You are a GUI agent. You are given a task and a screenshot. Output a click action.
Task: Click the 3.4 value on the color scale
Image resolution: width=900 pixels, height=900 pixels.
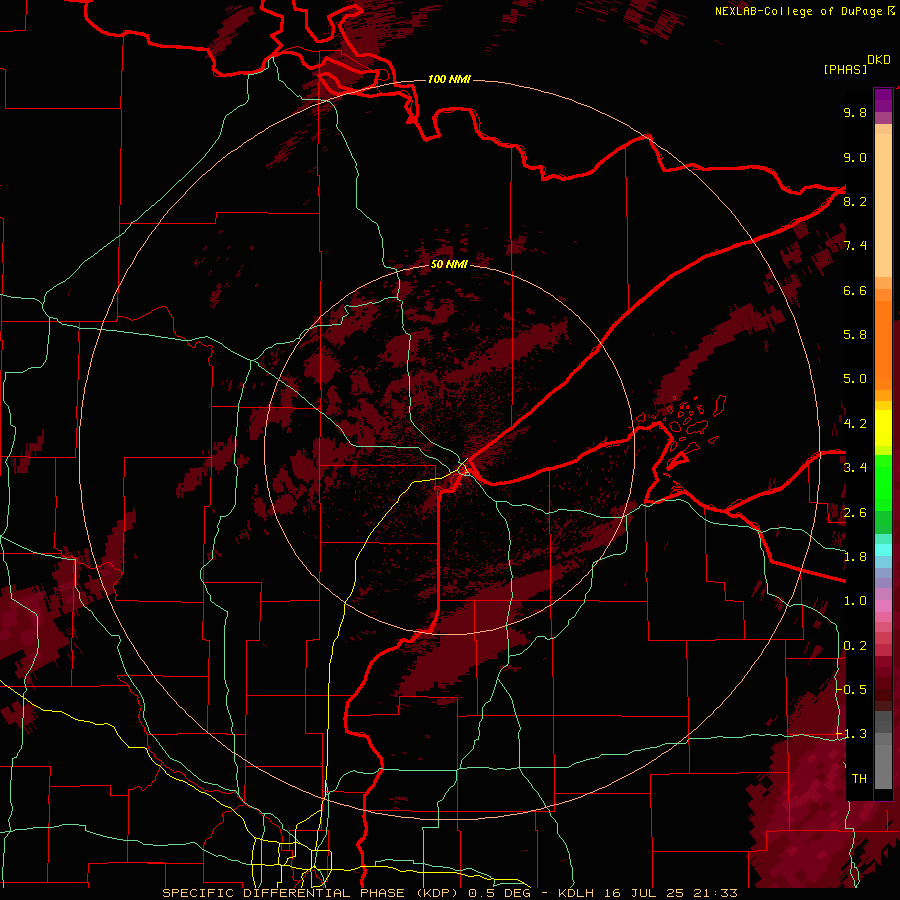(855, 468)
